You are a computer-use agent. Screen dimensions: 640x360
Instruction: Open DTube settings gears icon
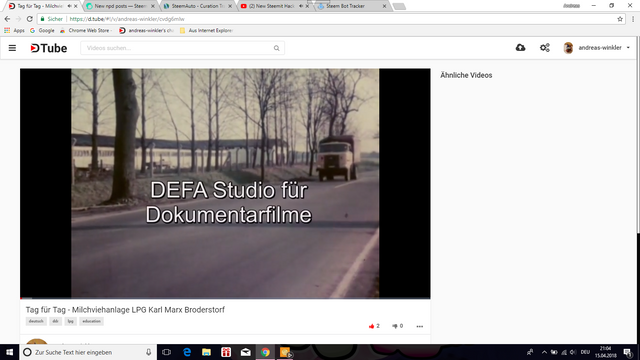pos(545,48)
